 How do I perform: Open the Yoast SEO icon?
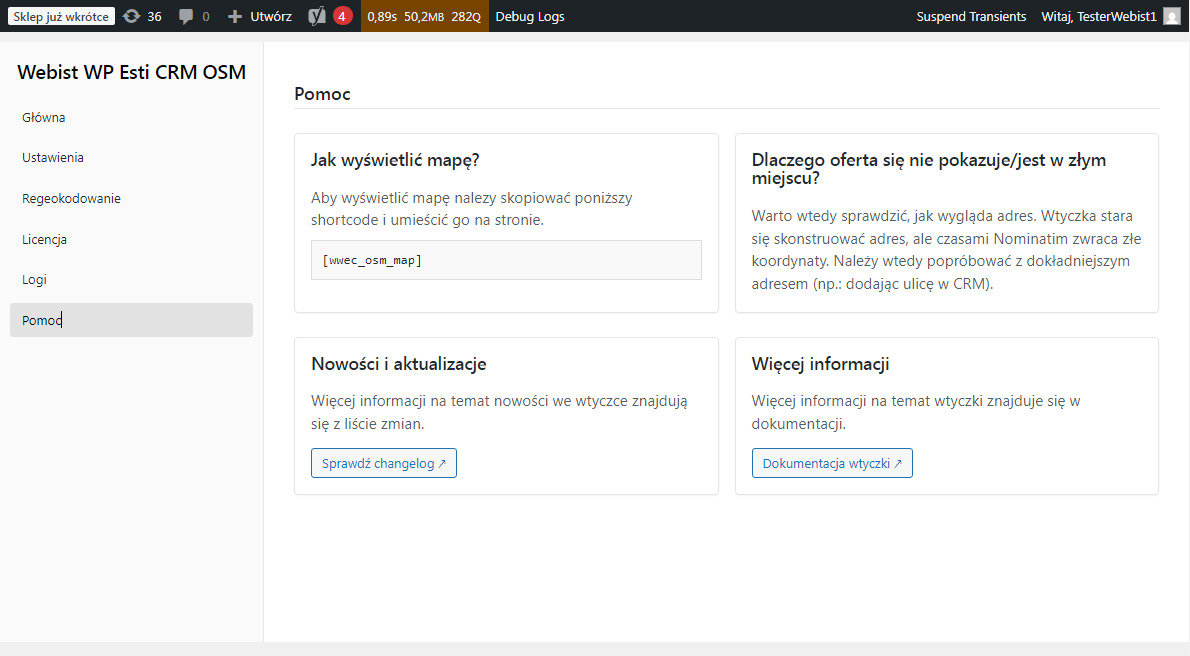(x=317, y=16)
